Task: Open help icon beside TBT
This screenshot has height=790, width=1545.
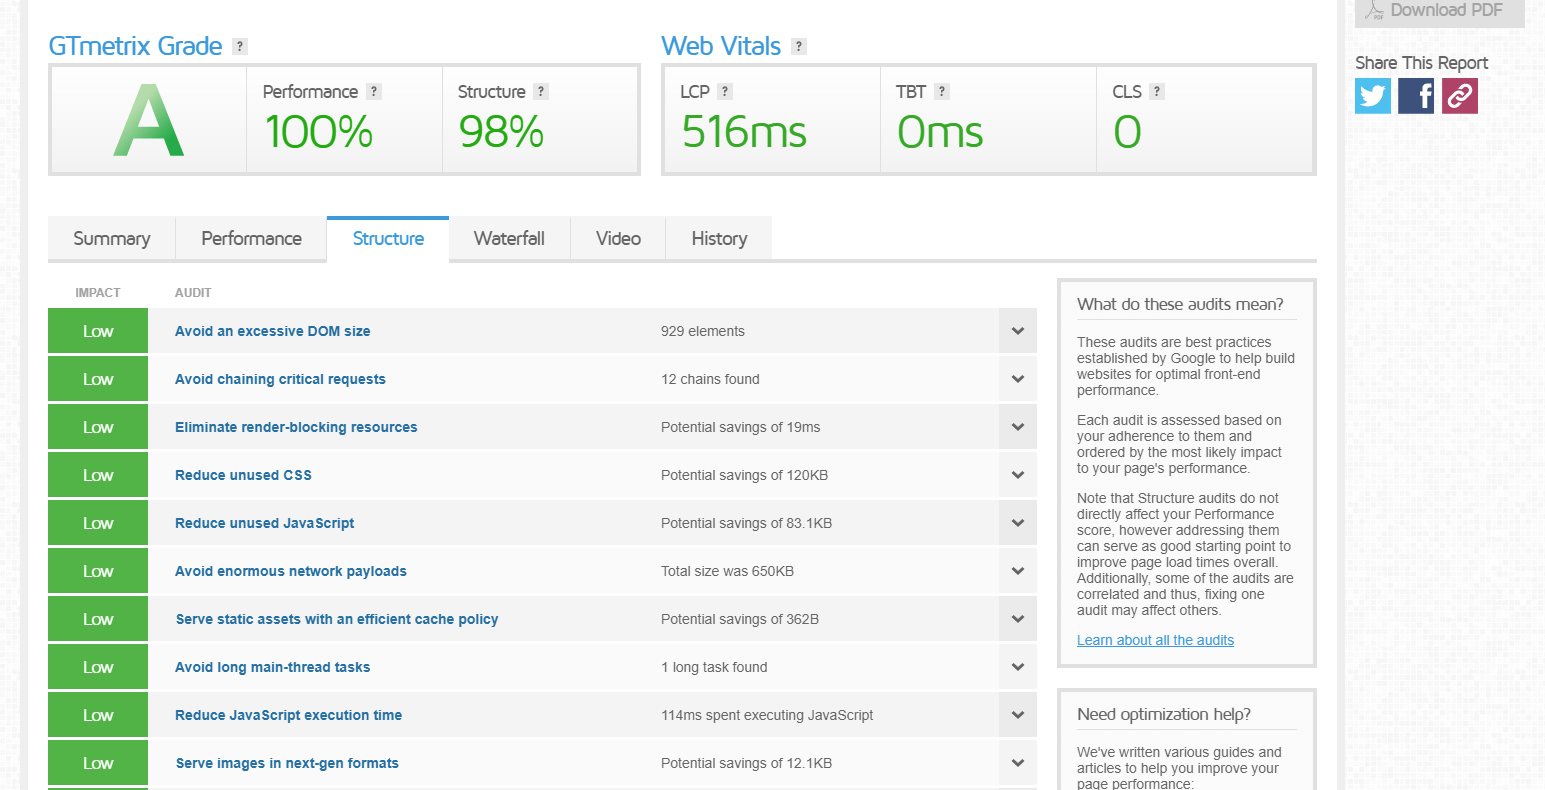Action: (941, 91)
